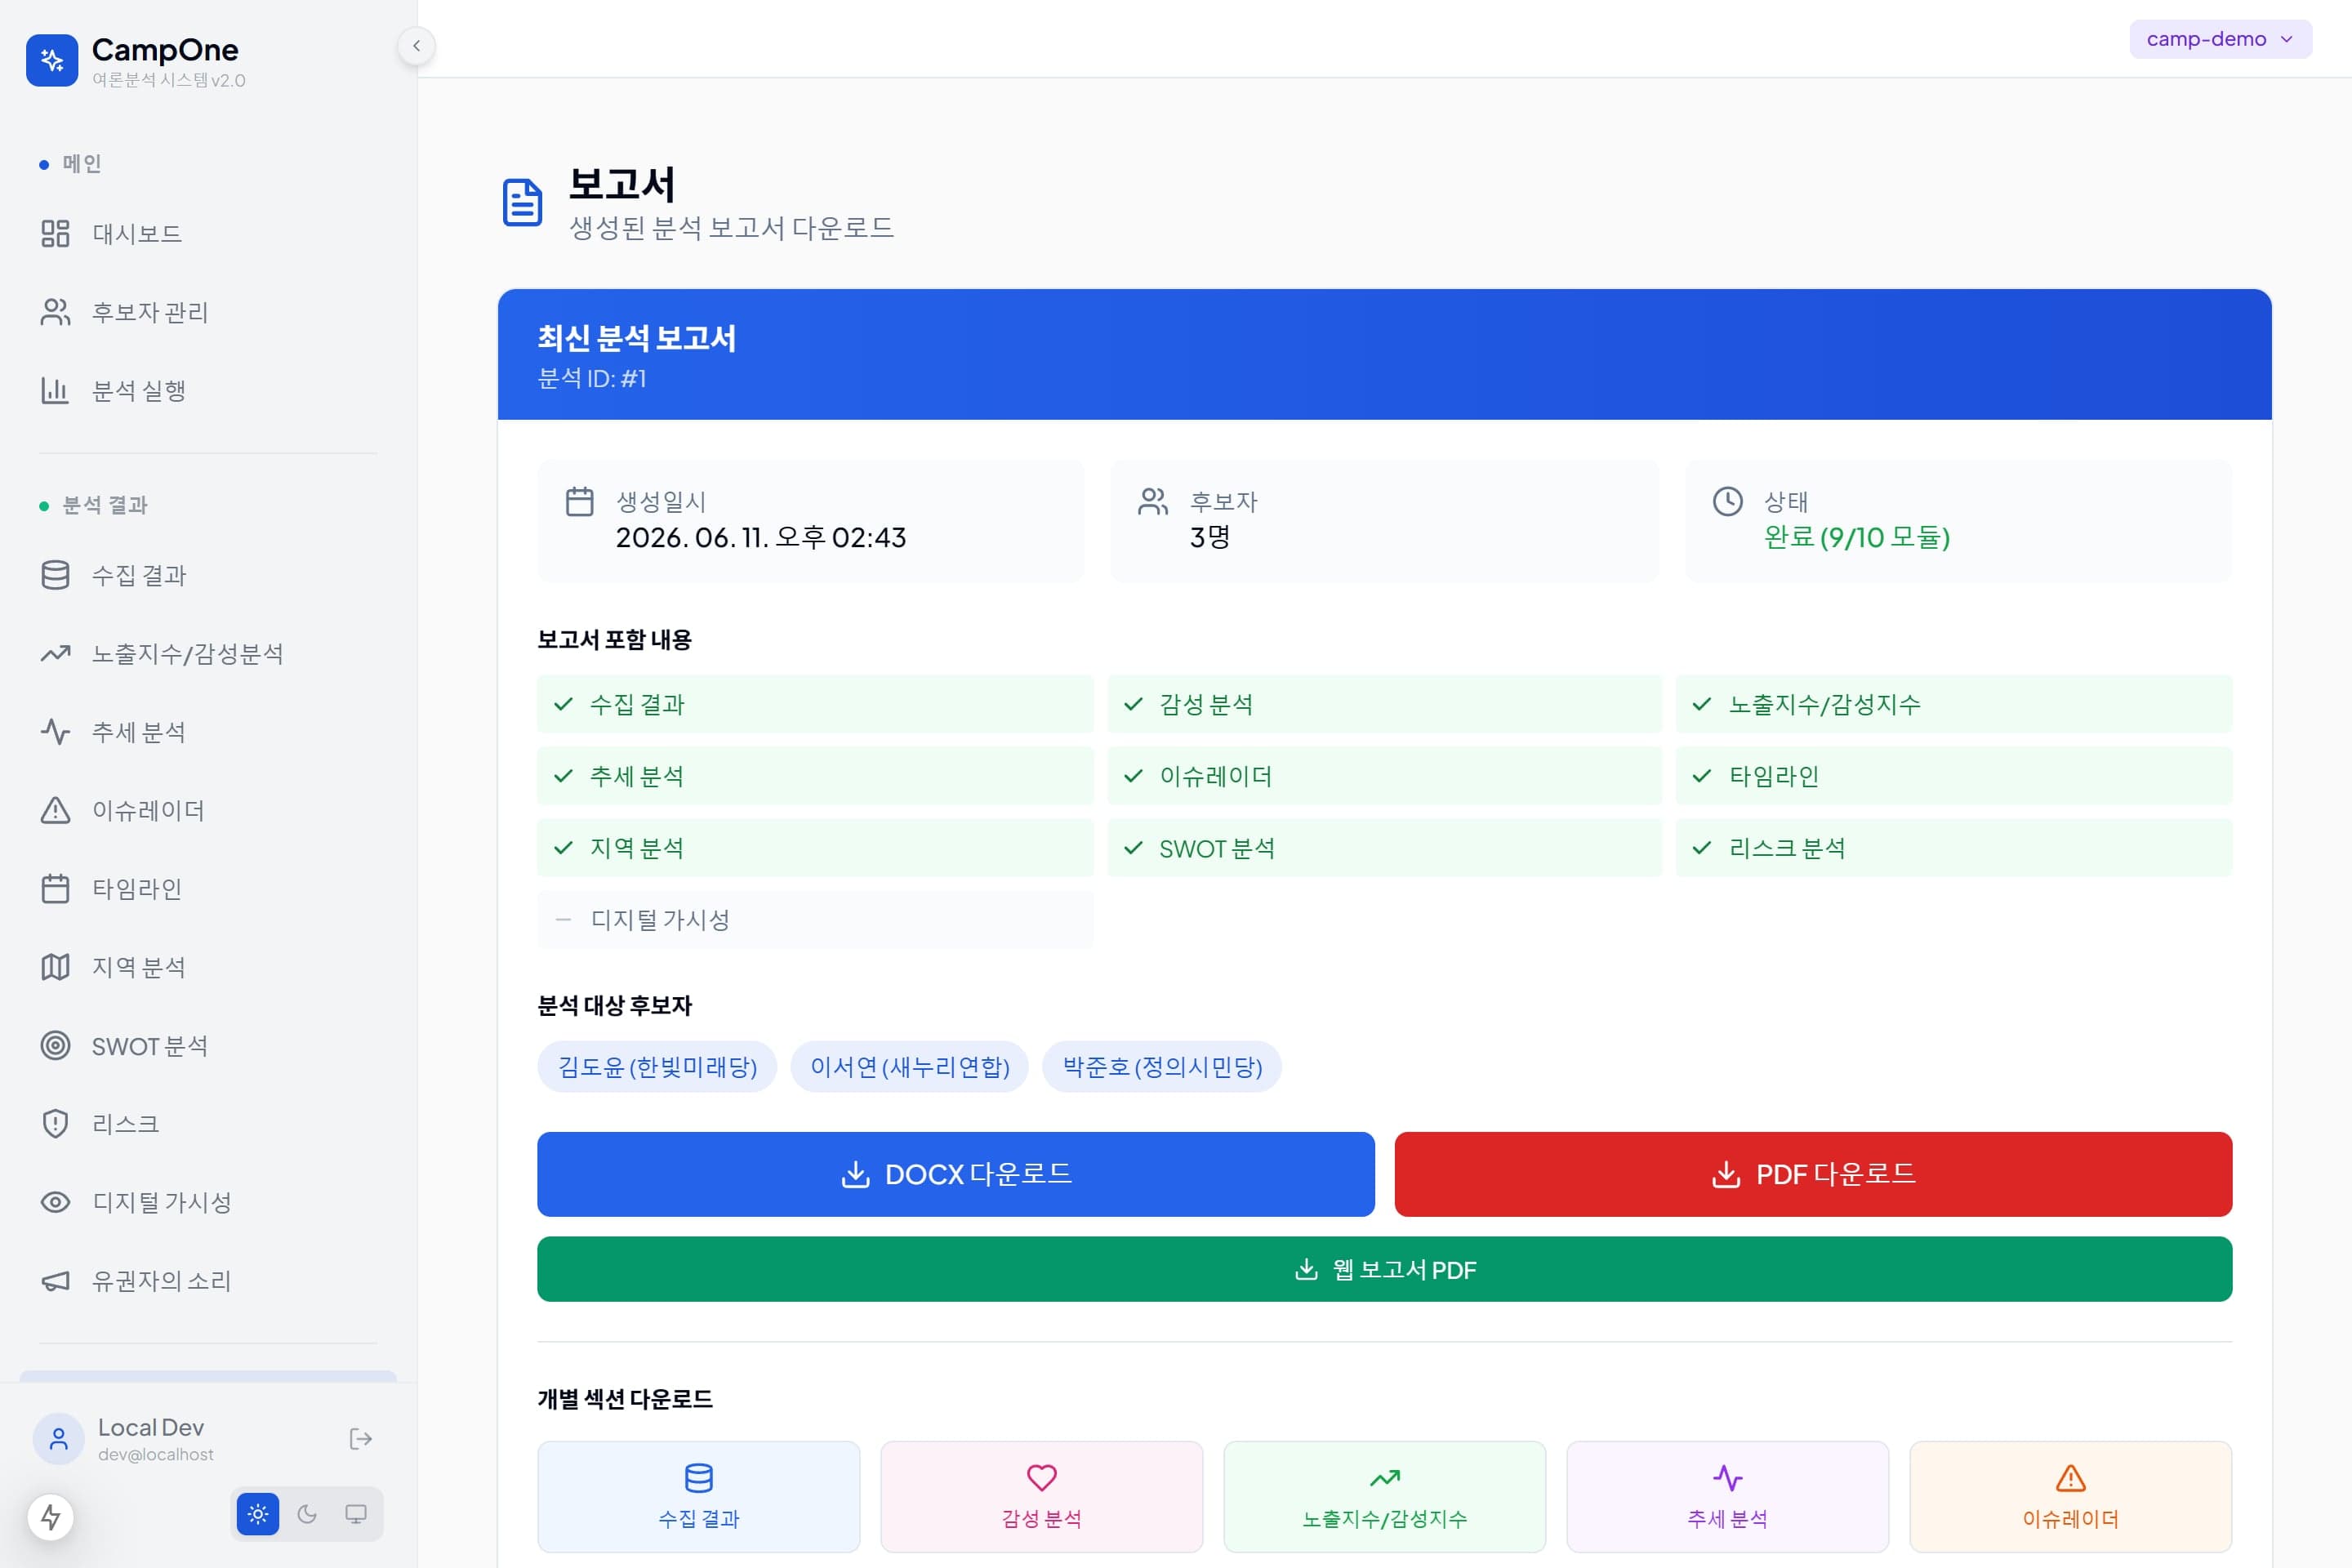Image resolution: width=2352 pixels, height=1568 pixels.
Task: Click the 노출지수/감성지수 included-content item
Action: point(1954,704)
